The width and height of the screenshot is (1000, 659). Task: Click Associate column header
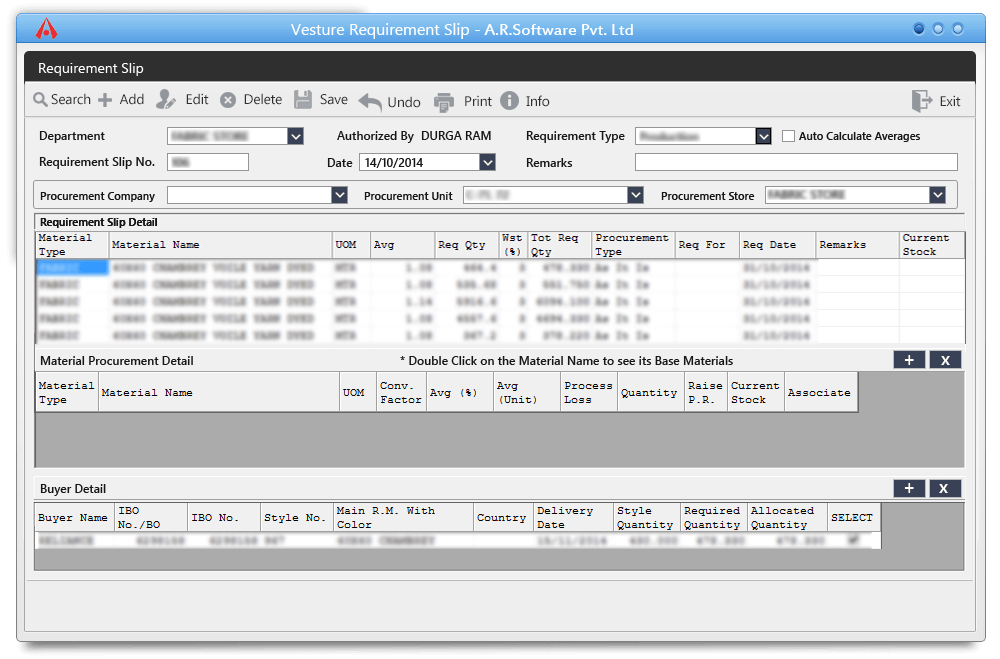click(821, 392)
